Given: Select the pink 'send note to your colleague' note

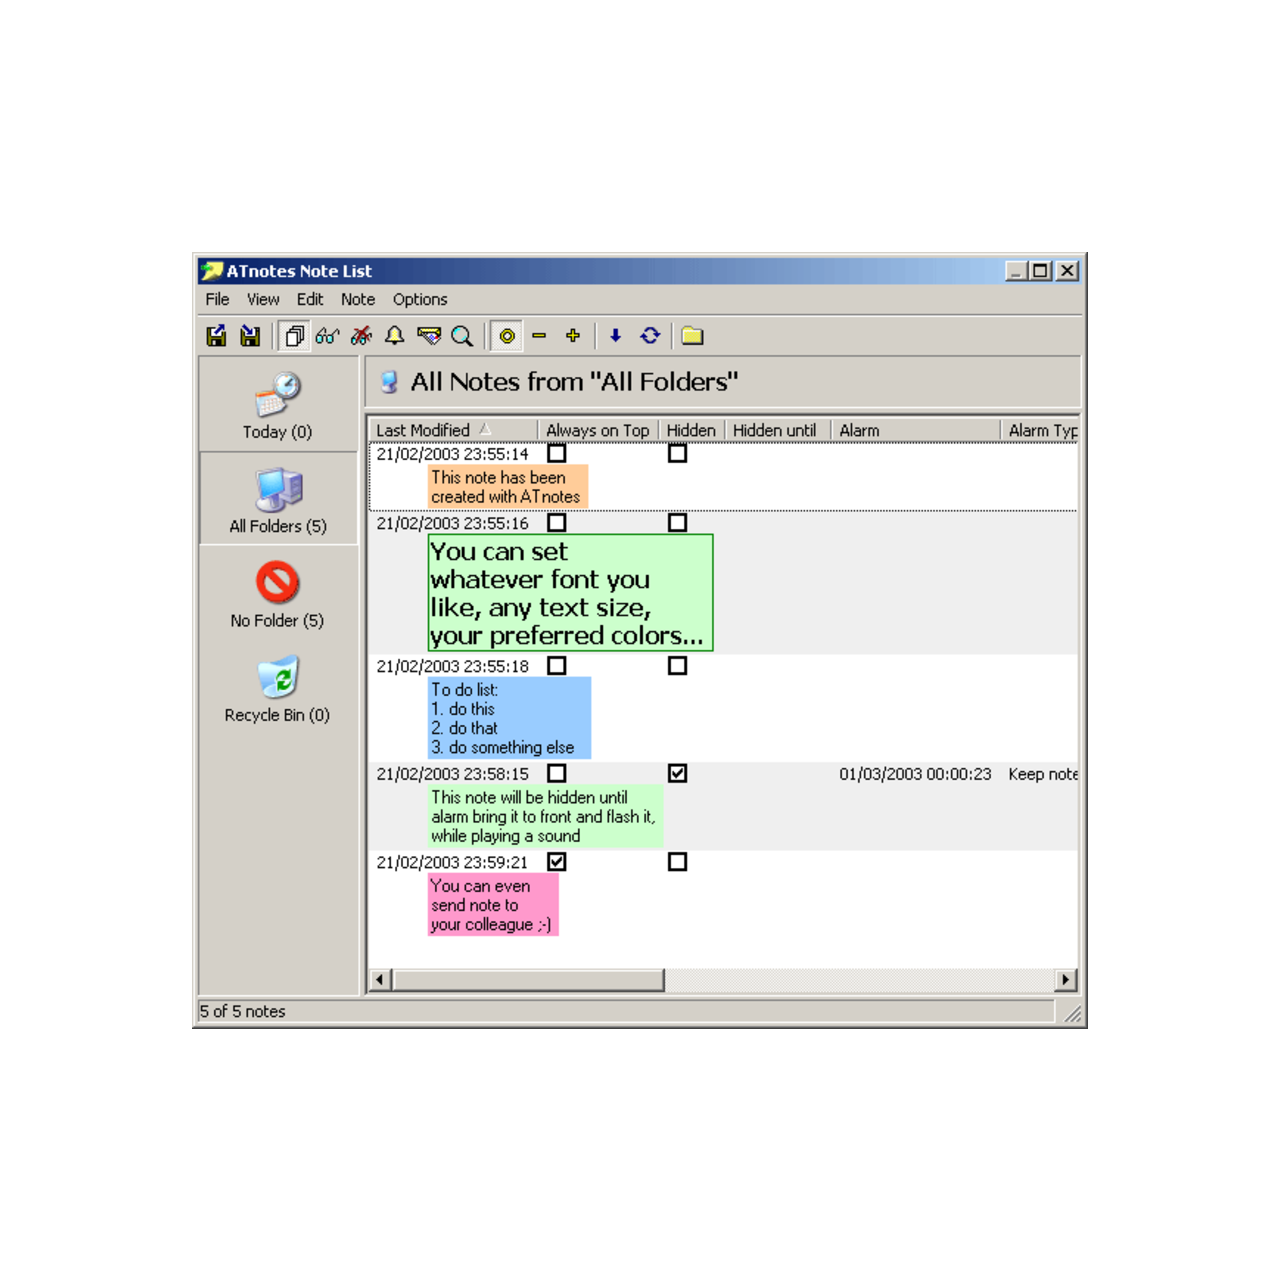Looking at the screenshot, I should click(493, 905).
